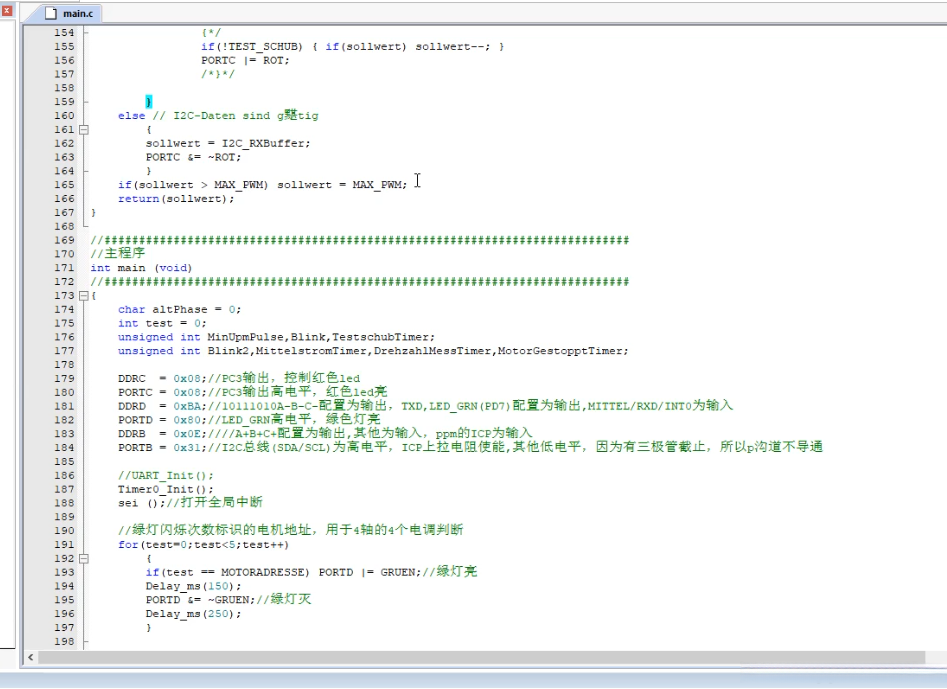Click 'char altPhase = 0;' line

179,309
